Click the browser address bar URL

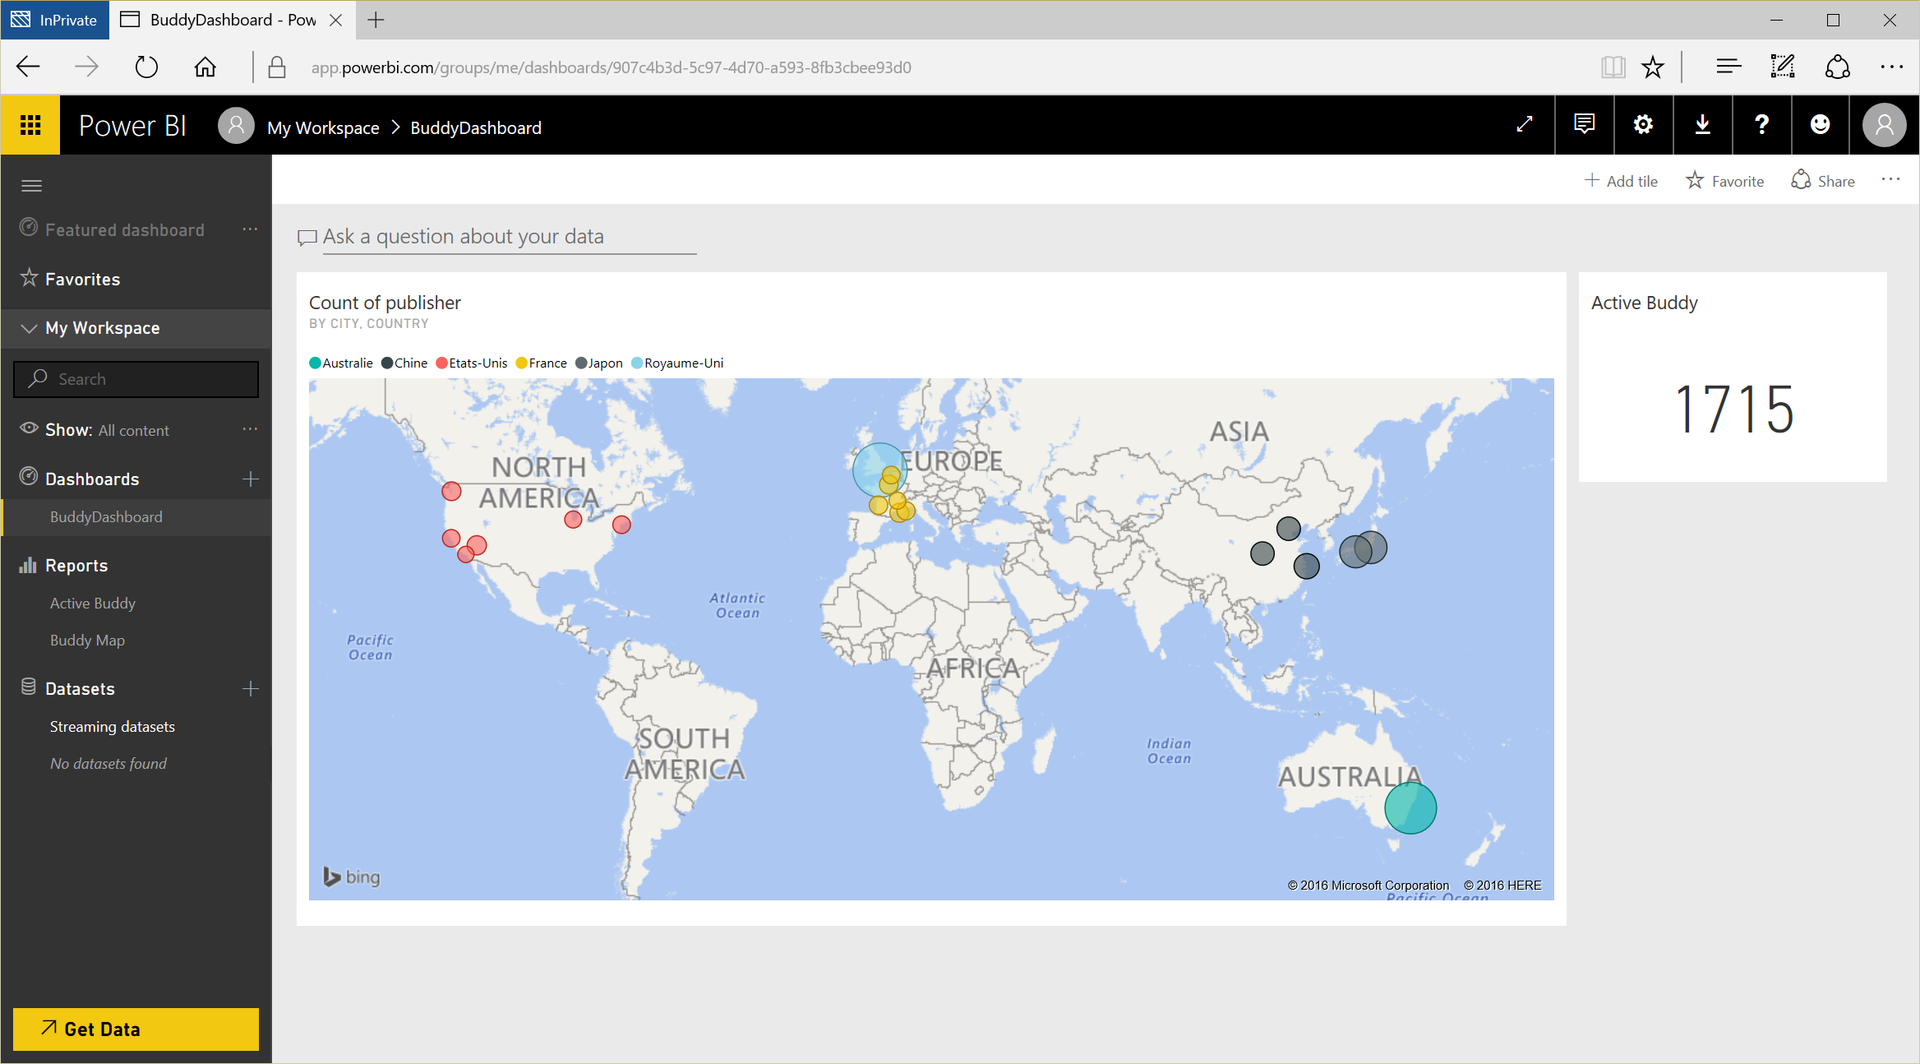611,67
